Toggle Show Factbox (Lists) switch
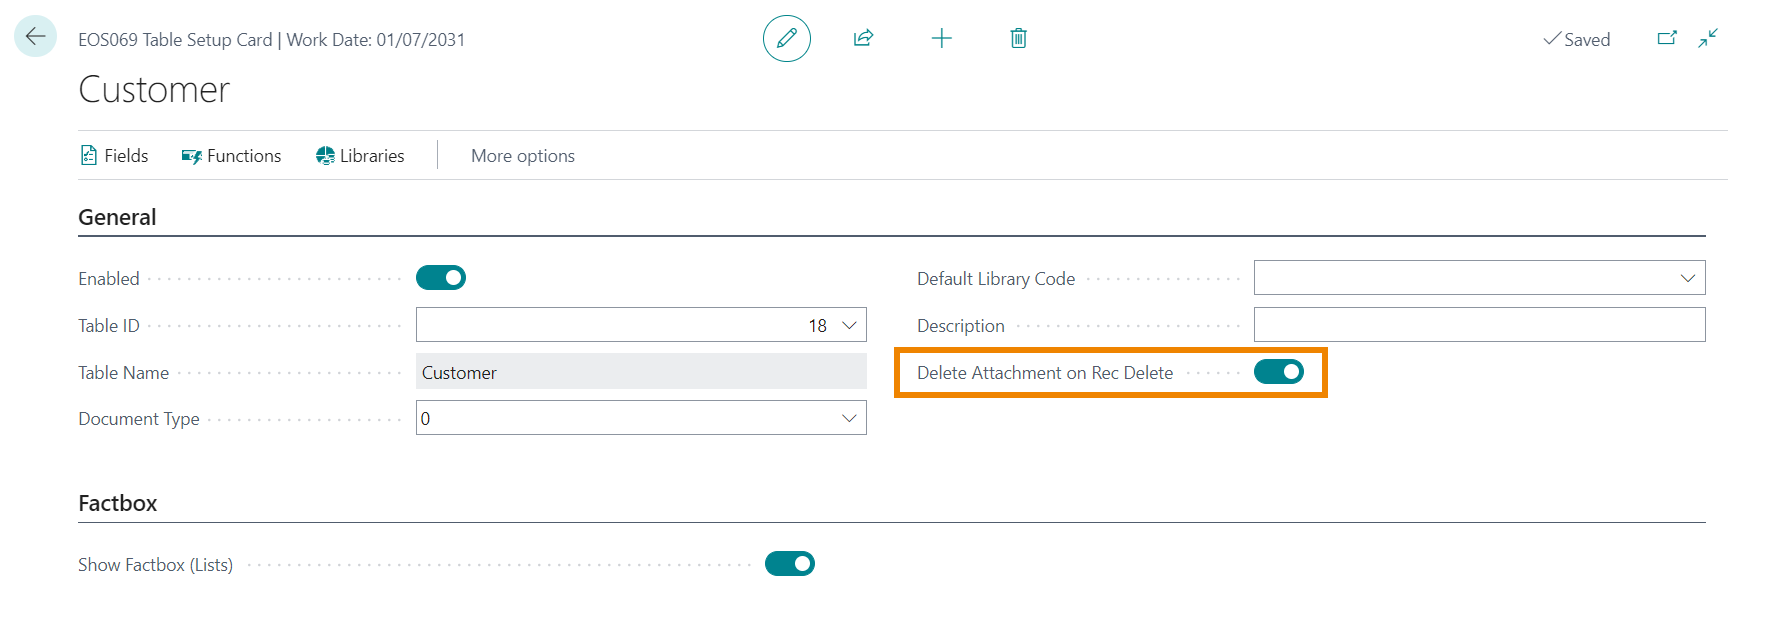Screen dimensions: 1783x632 (789, 564)
